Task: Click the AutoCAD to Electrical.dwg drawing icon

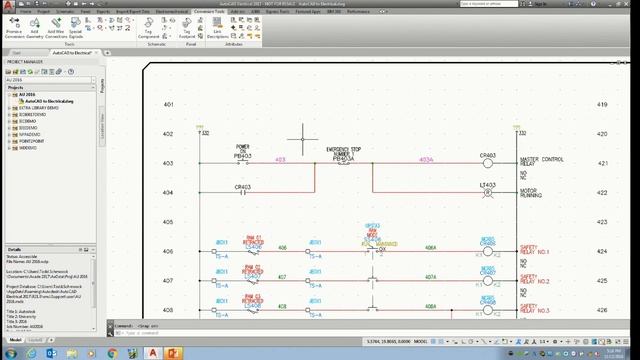Action: coord(22,101)
